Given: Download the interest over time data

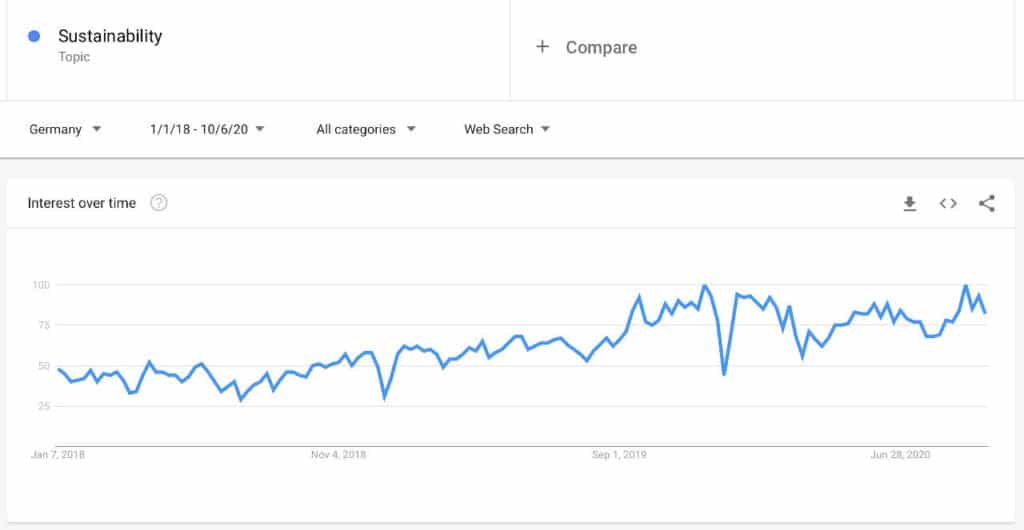Looking at the screenshot, I should (909, 204).
